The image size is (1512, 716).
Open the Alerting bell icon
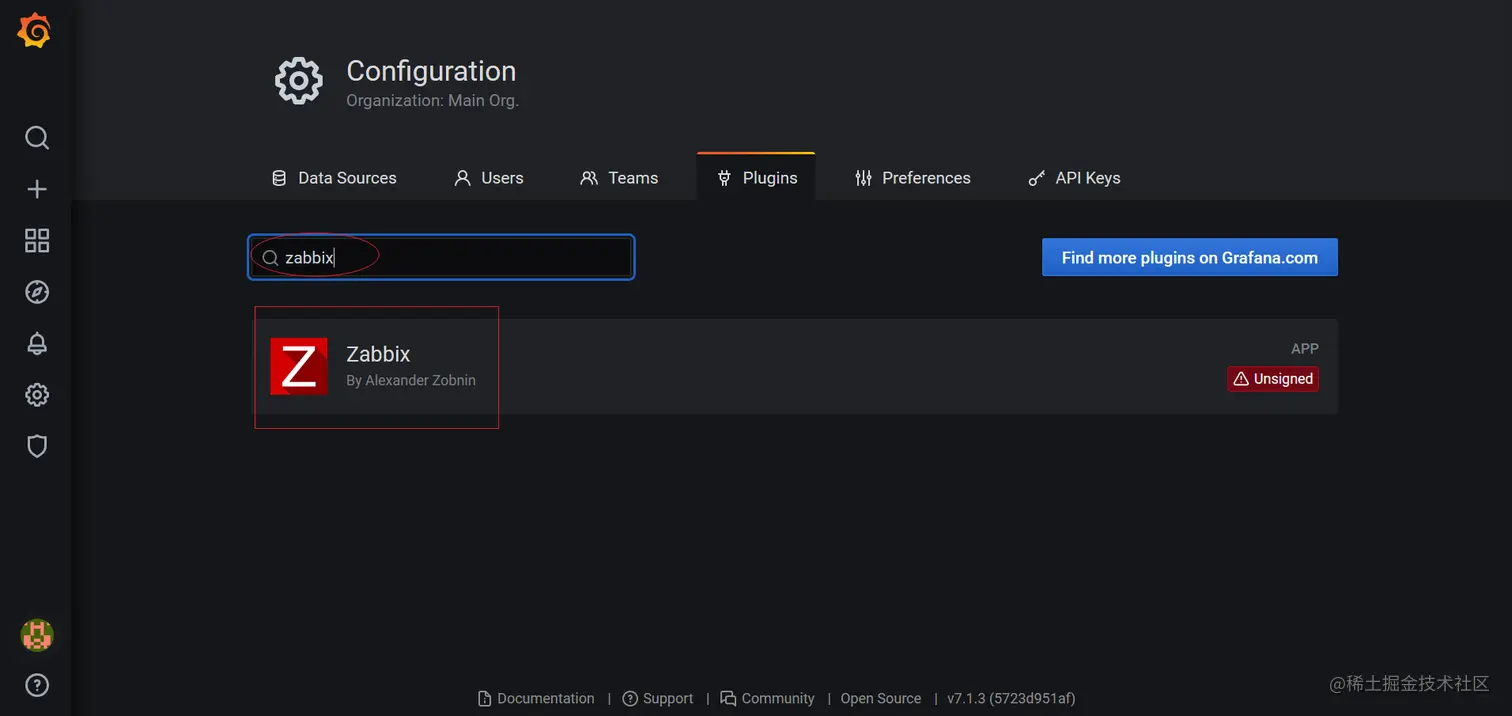pyautogui.click(x=36, y=343)
